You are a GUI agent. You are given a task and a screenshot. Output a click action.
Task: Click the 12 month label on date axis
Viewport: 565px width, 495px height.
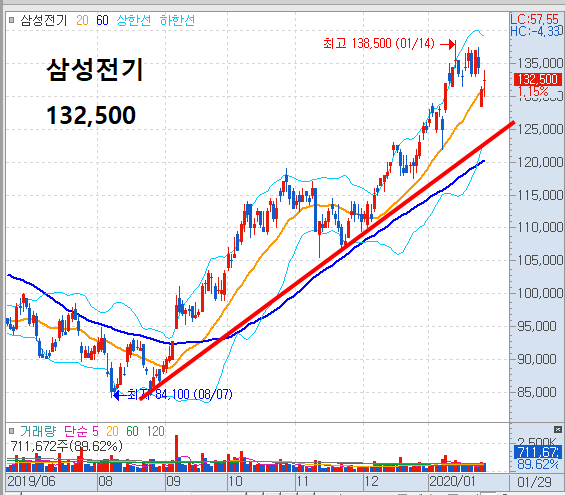coord(372,481)
